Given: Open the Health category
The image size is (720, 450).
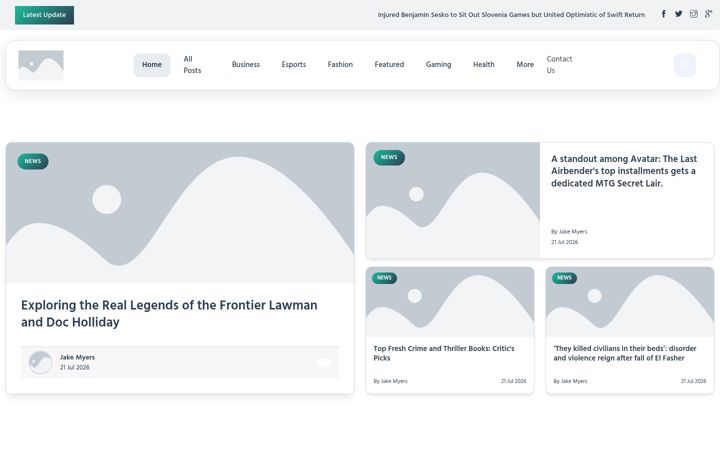Looking at the screenshot, I should [484, 65].
